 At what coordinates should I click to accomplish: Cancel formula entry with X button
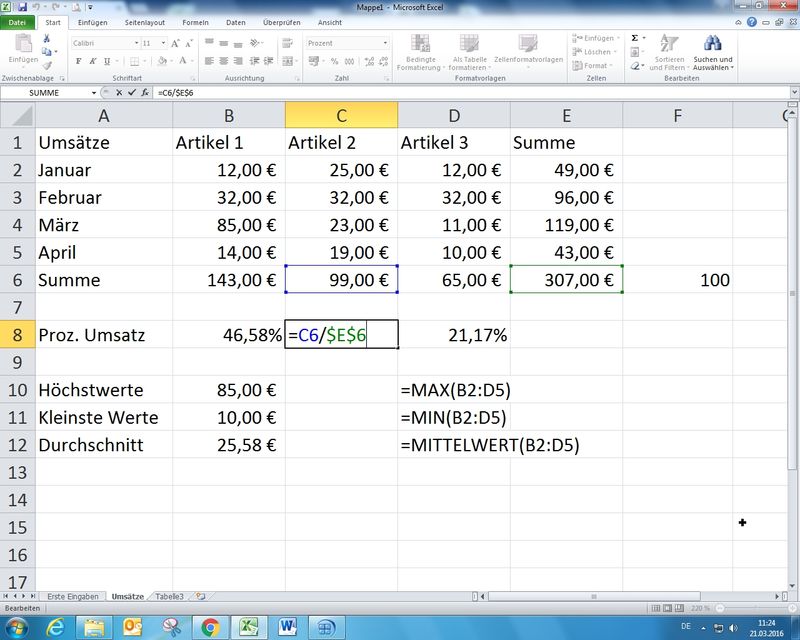[x=119, y=92]
